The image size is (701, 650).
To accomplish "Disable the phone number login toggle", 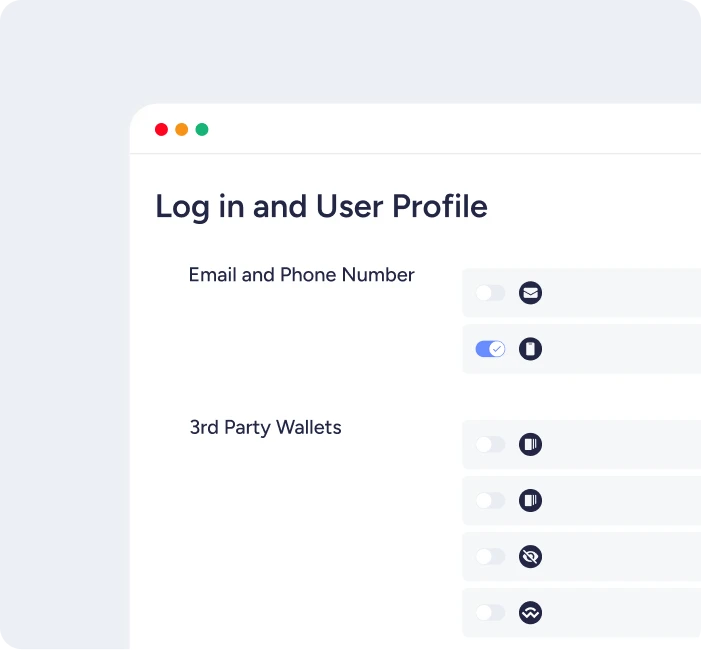I will (x=490, y=349).
